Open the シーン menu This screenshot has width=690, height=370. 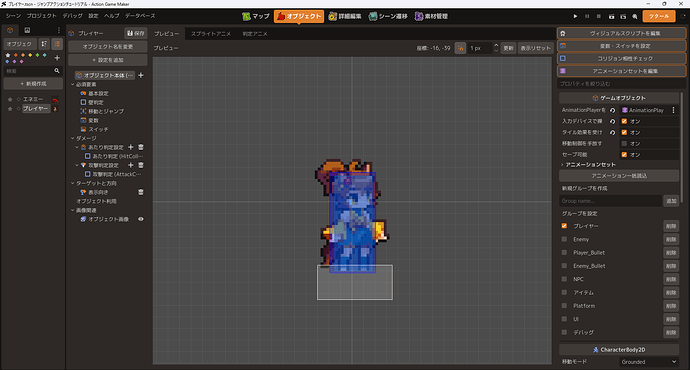pyautogui.click(x=13, y=16)
